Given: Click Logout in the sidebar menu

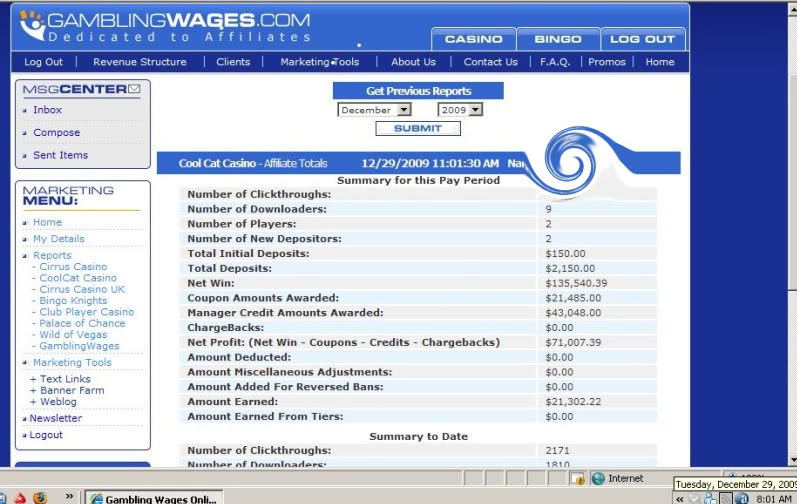Looking at the screenshot, I should coord(46,435).
